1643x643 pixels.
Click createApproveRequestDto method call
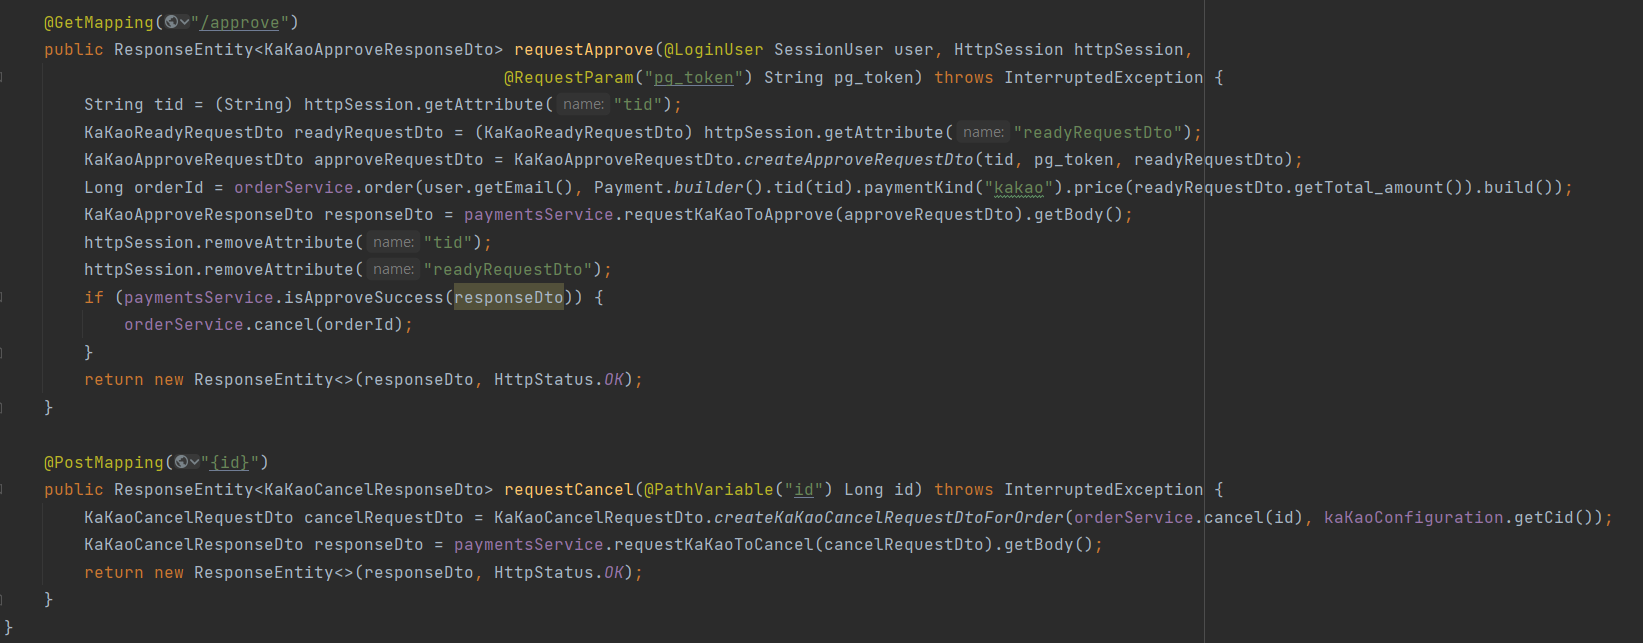pyautogui.click(x=859, y=159)
